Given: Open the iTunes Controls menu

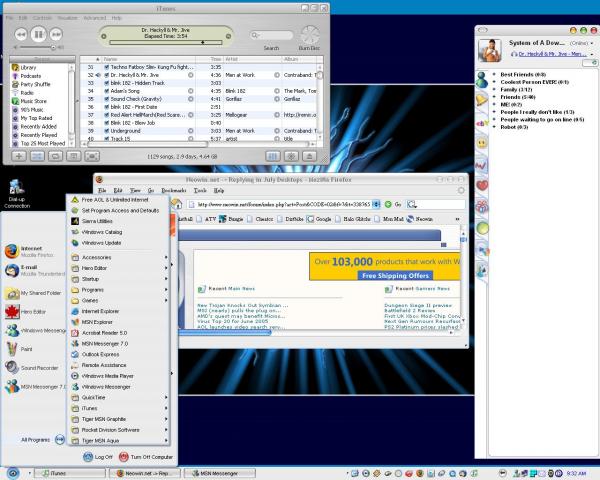Looking at the screenshot, I should (42, 18).
